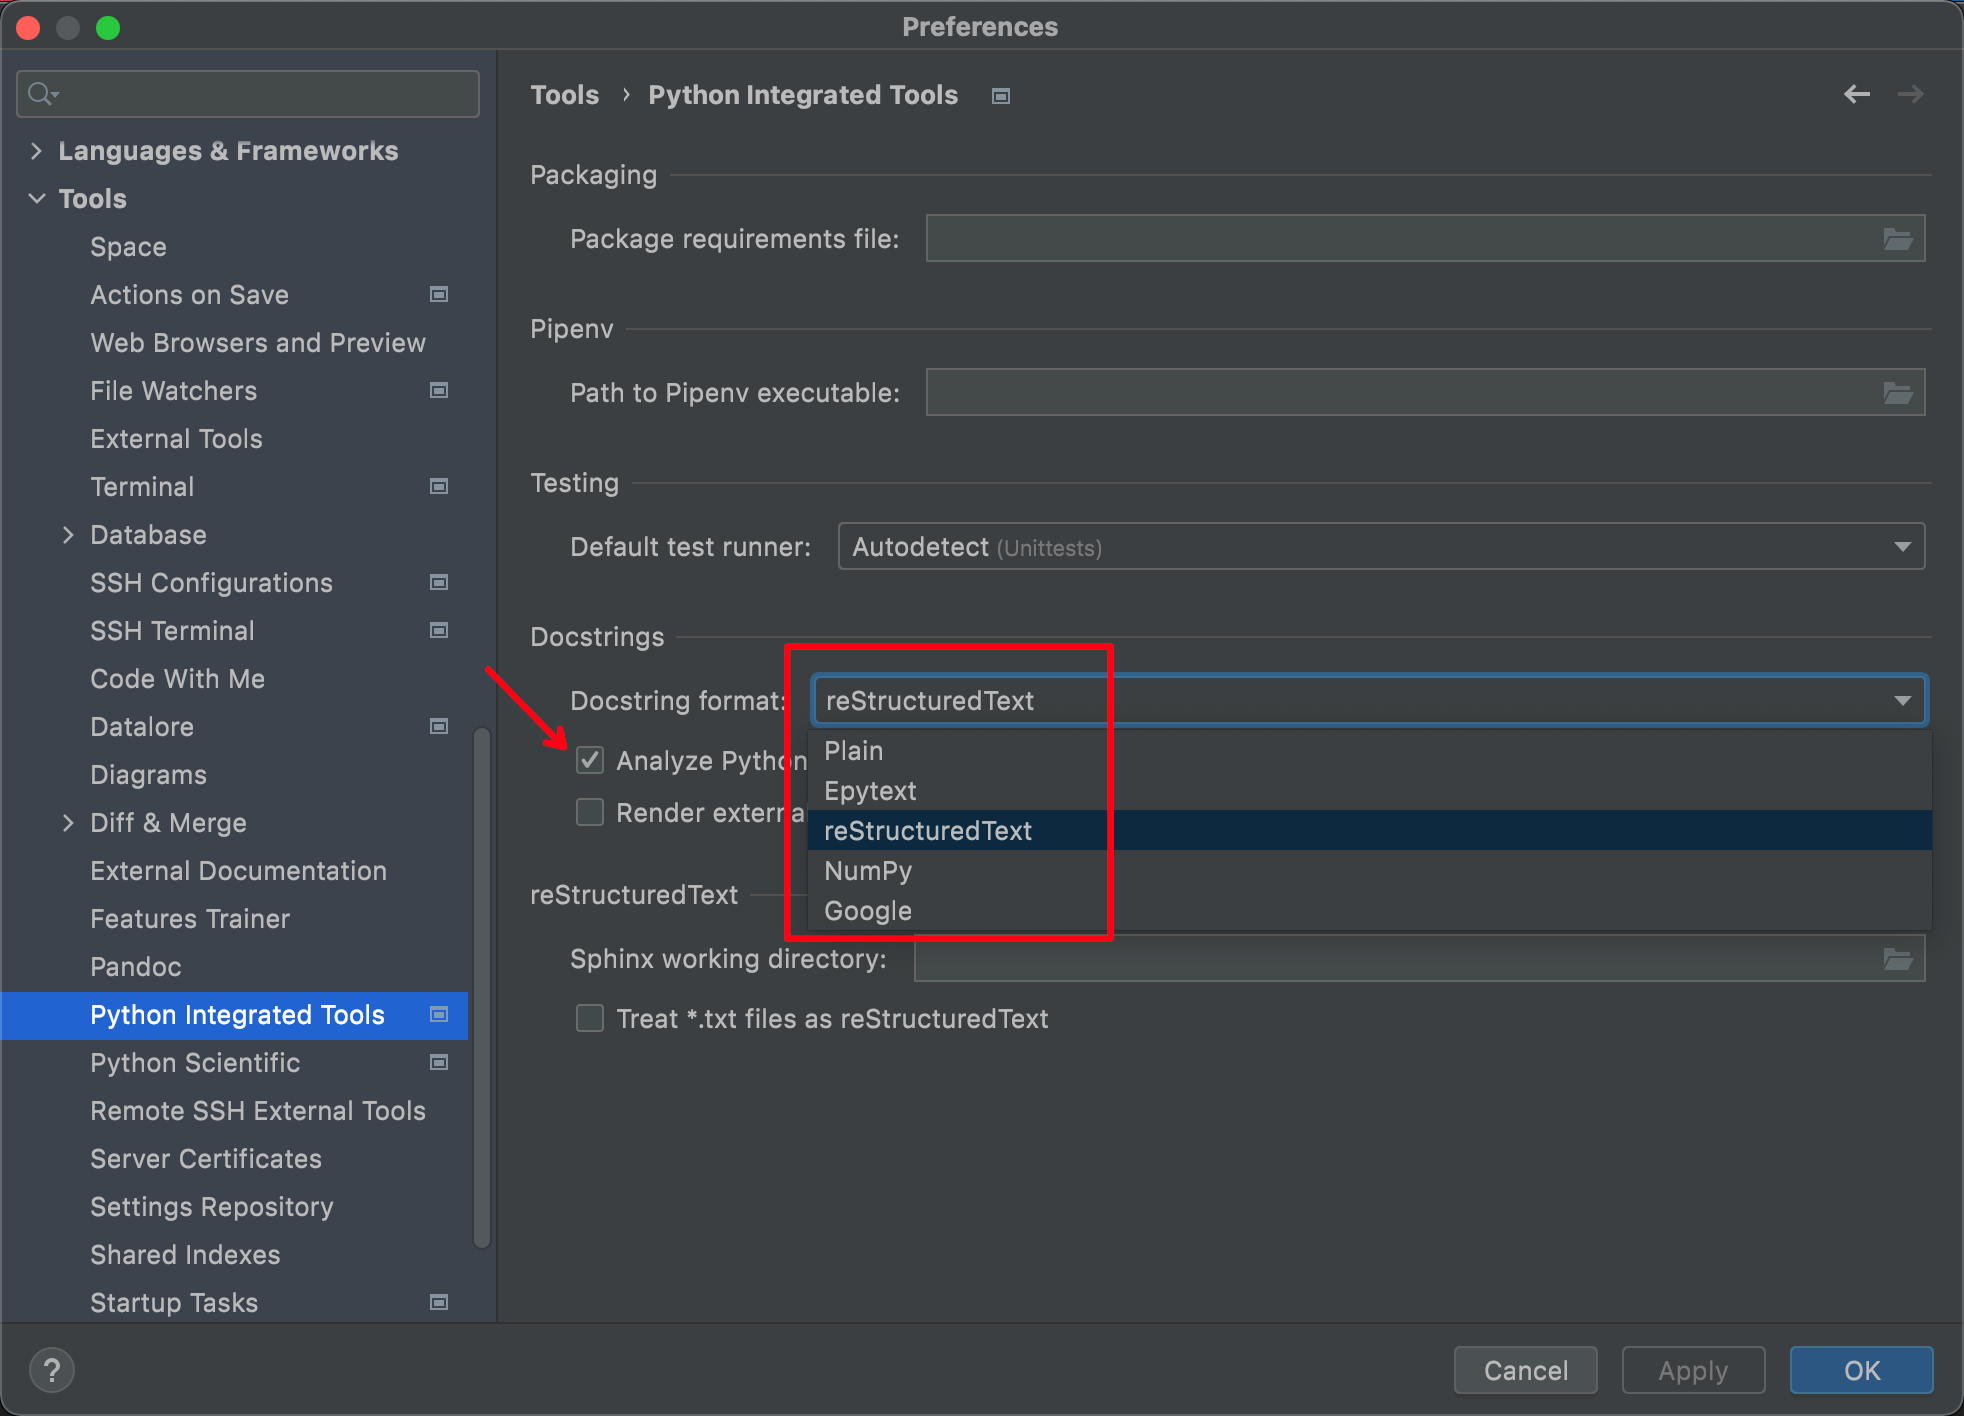Open Python Scientific settings page
The height and width of the screenshot is (1416, 1964).
pyautogui.click(x=195, y=1063)
